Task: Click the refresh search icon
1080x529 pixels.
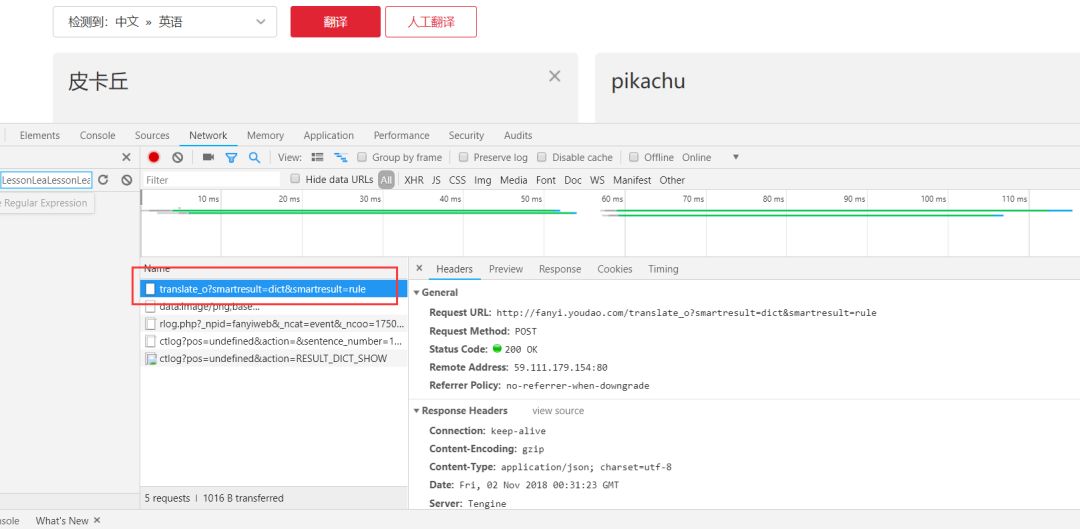Action: tap(103, 180)
